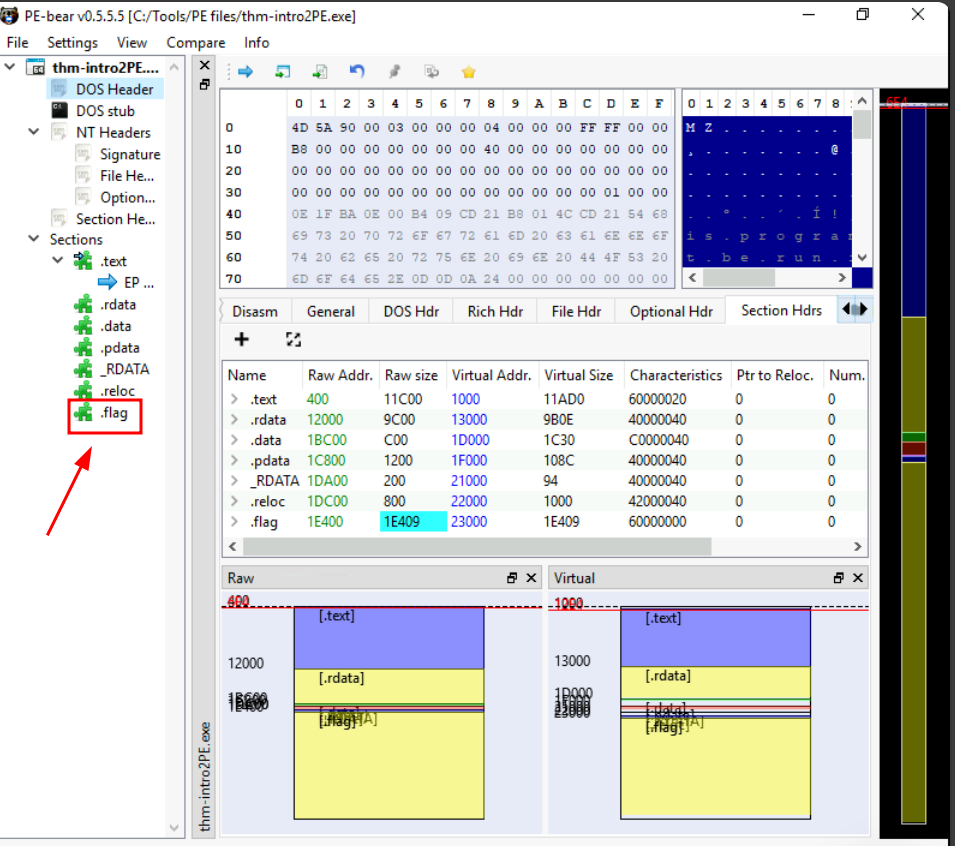This screenshot has width=955, height=846.
Task: Open the Compare menu
Action: 196,43
